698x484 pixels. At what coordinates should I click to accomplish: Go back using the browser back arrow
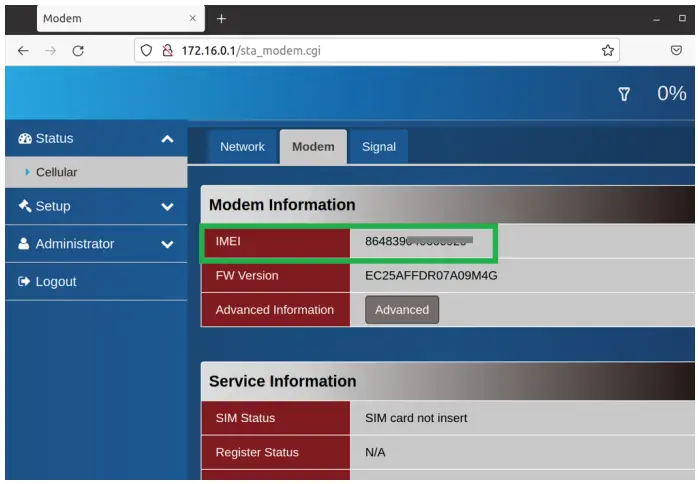point(23,51)
